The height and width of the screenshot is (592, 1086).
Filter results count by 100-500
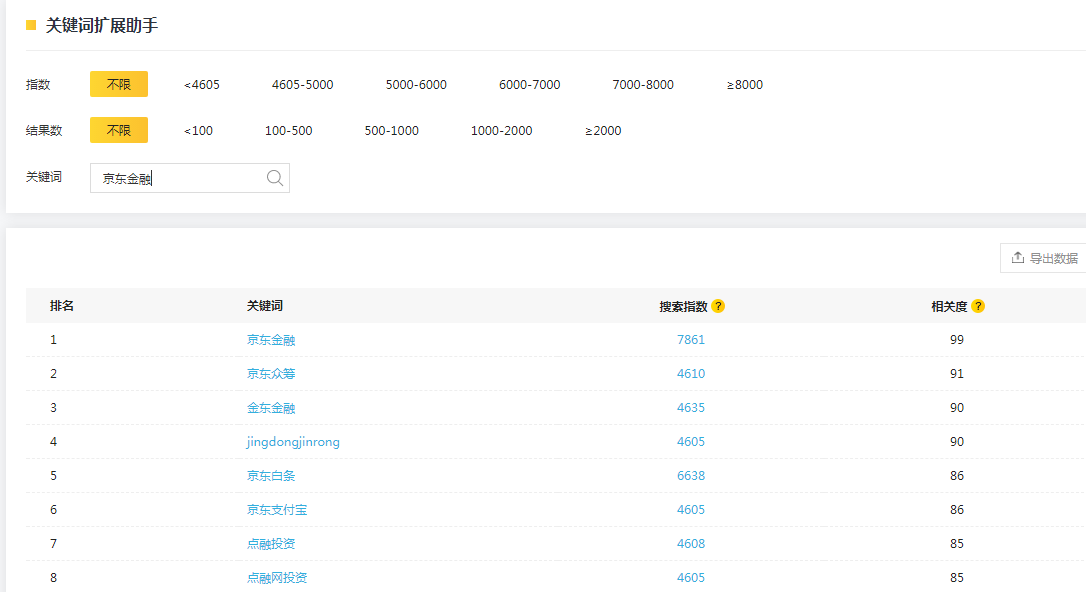pos(288,131)
